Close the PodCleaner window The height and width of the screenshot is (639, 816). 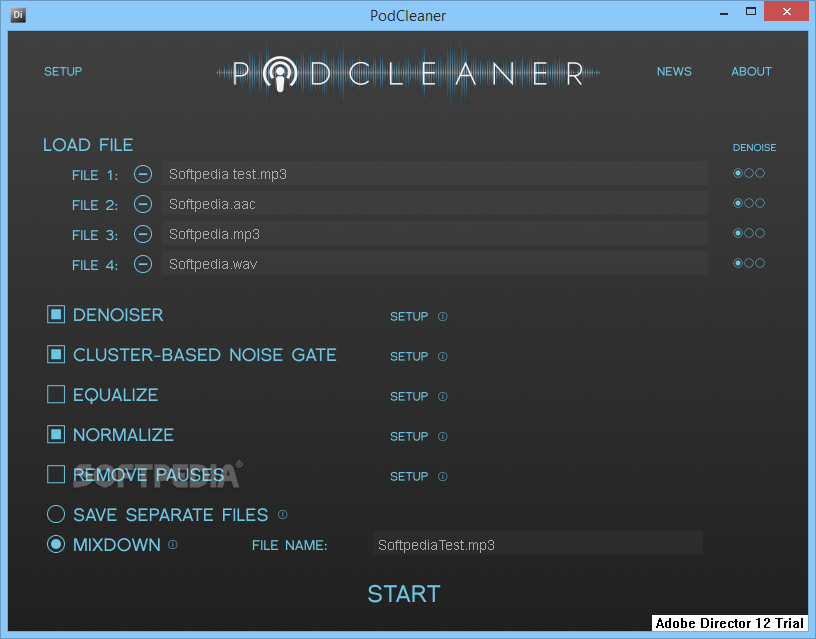coord(786,11)
